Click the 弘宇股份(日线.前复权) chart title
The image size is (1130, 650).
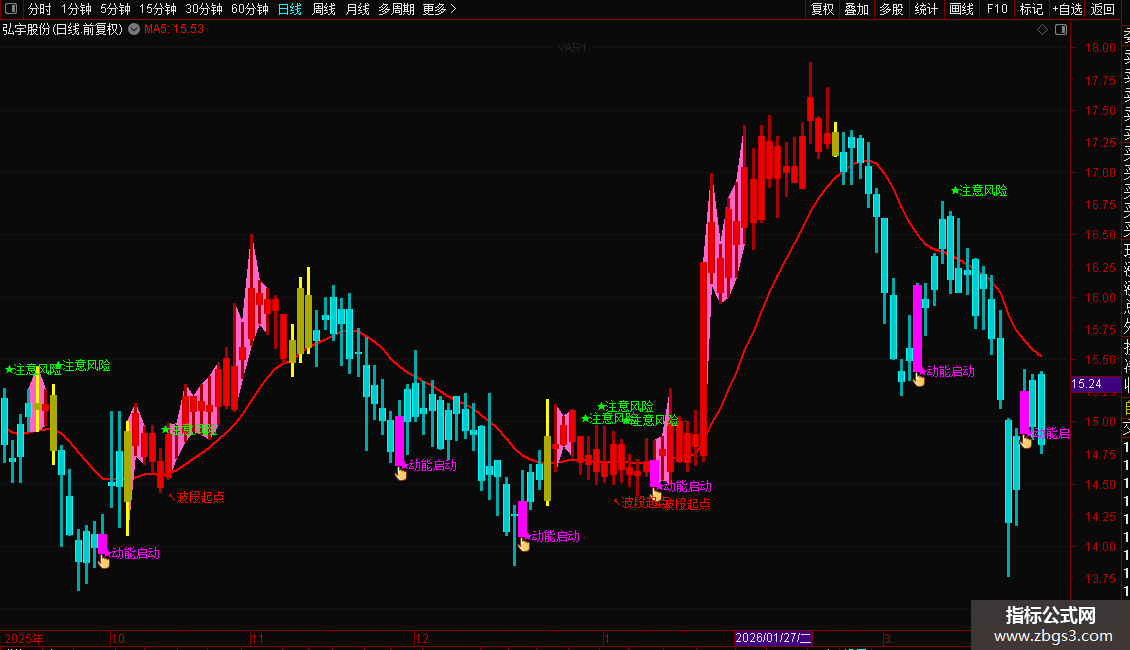(63, 30)
